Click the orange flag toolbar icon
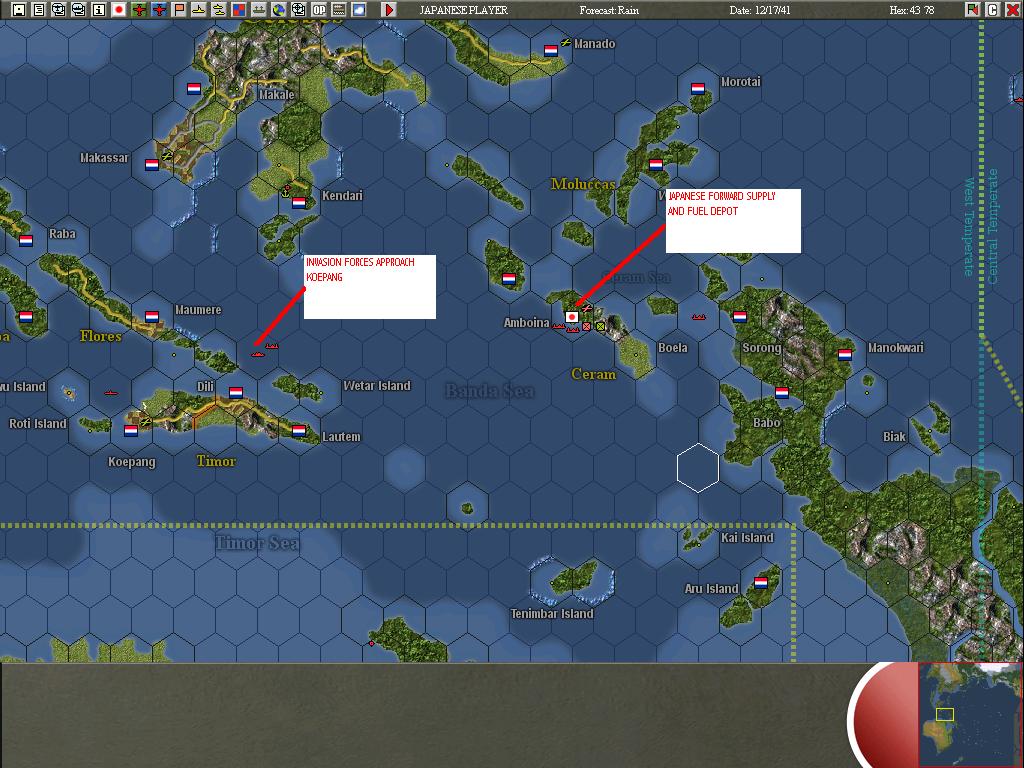 (x=178, y=9)
